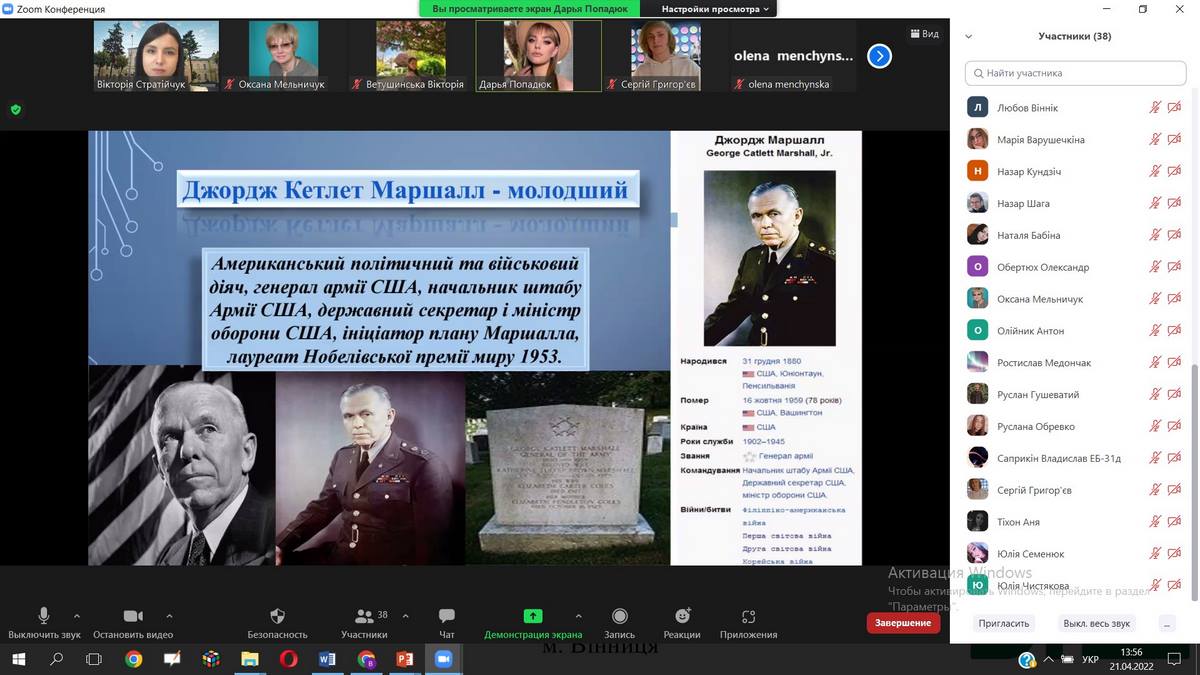
Task: Open the Вид view menu
Action: (x=924, y=34)
